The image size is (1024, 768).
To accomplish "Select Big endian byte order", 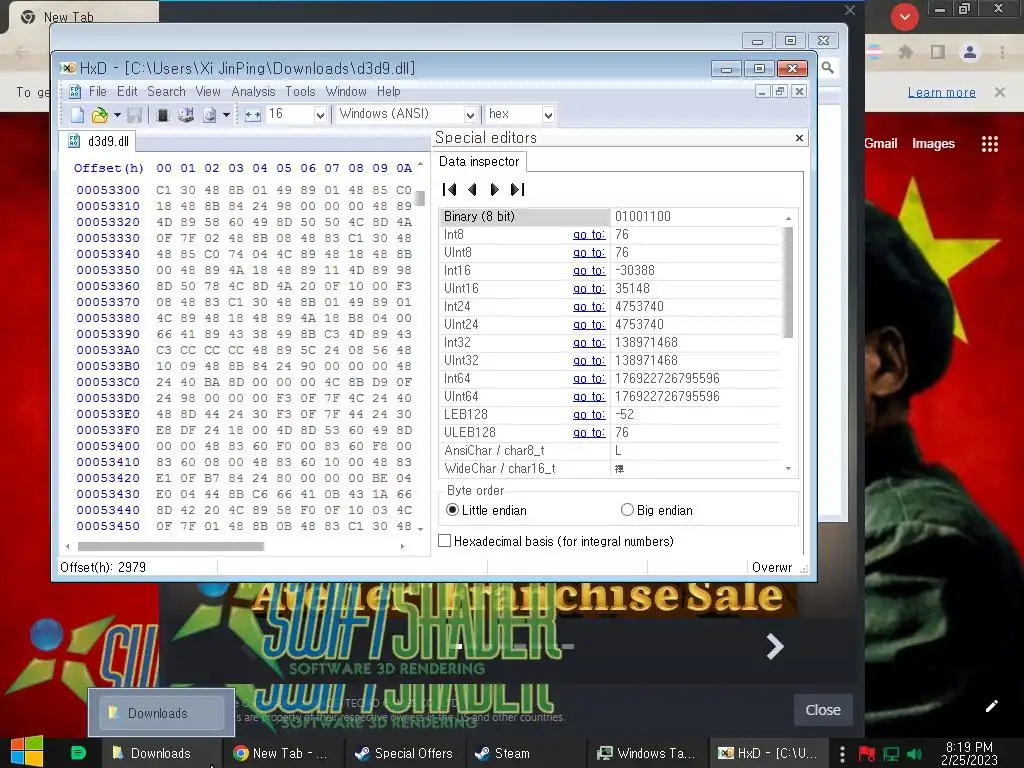I will (x=656, y=510).
